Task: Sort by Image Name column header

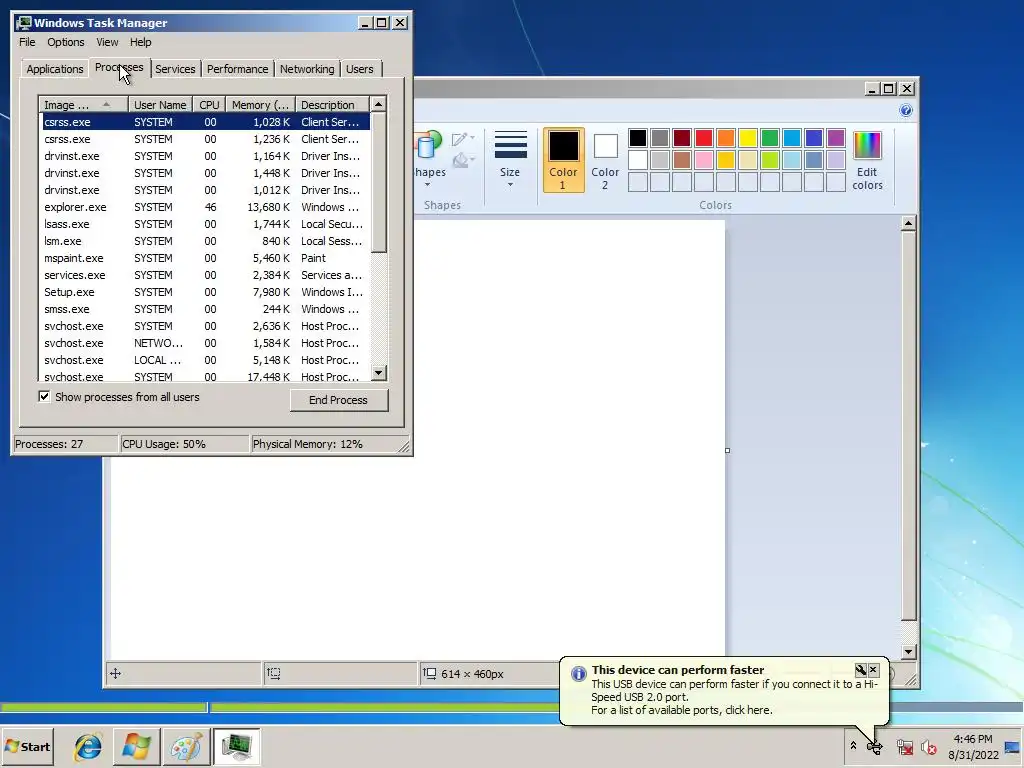Action: [x=84, y=104]
